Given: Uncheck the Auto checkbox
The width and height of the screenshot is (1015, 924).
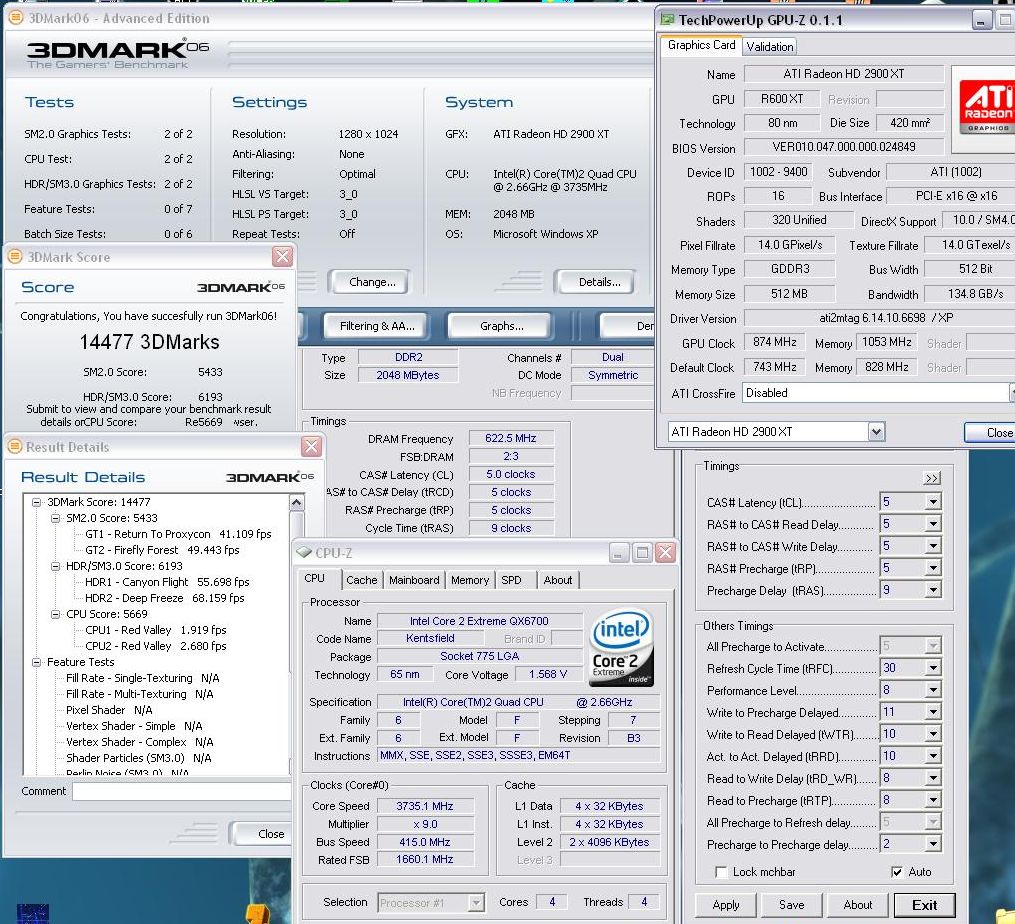Looking at the screenshot, I should tap(897, 872).
